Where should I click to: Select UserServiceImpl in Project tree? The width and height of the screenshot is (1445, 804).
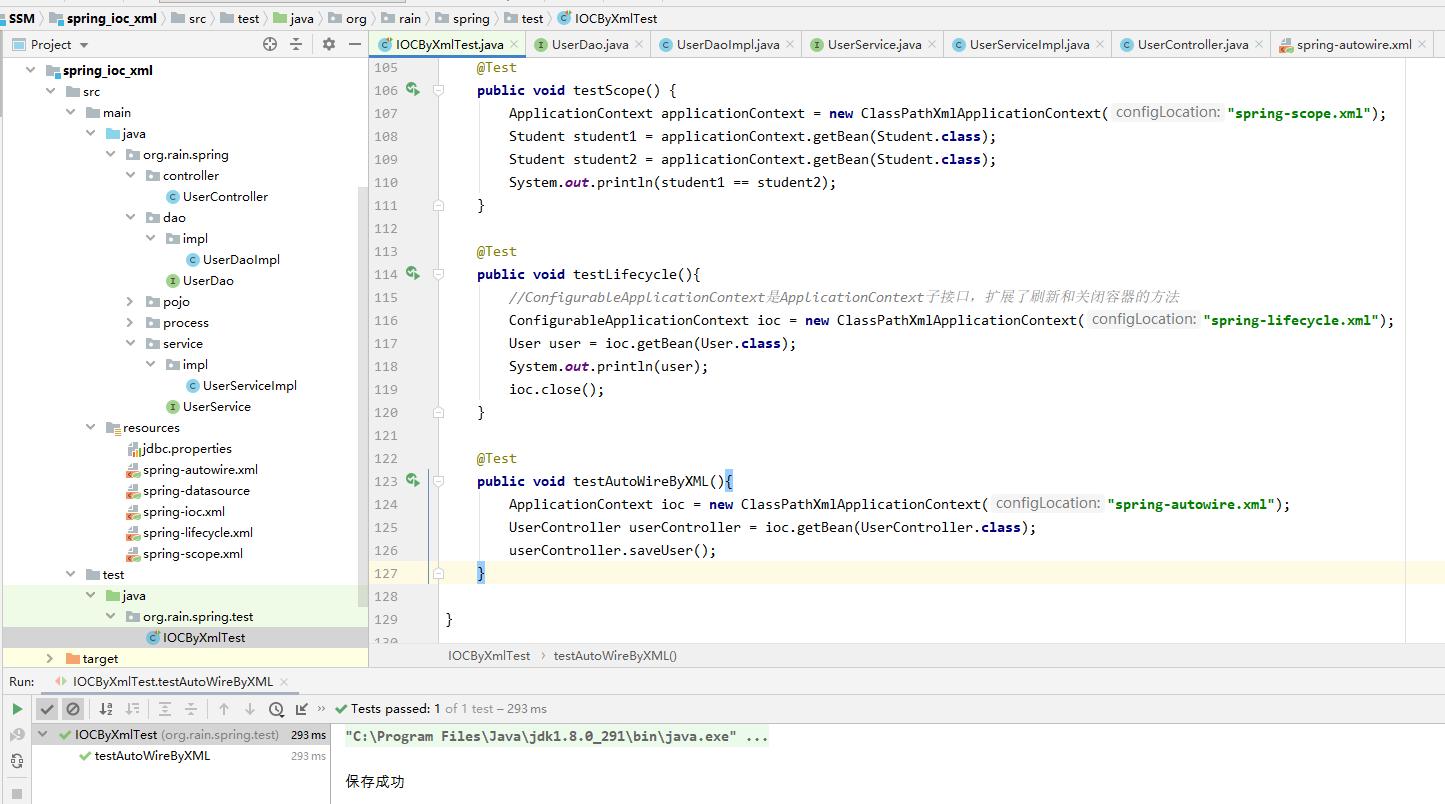241,386
